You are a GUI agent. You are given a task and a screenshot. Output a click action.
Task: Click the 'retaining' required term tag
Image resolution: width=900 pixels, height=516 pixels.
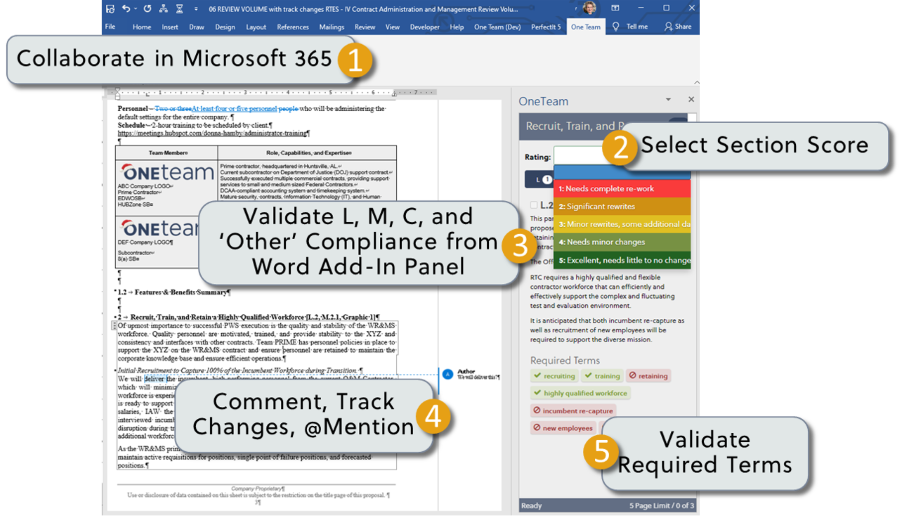point(648,376)
